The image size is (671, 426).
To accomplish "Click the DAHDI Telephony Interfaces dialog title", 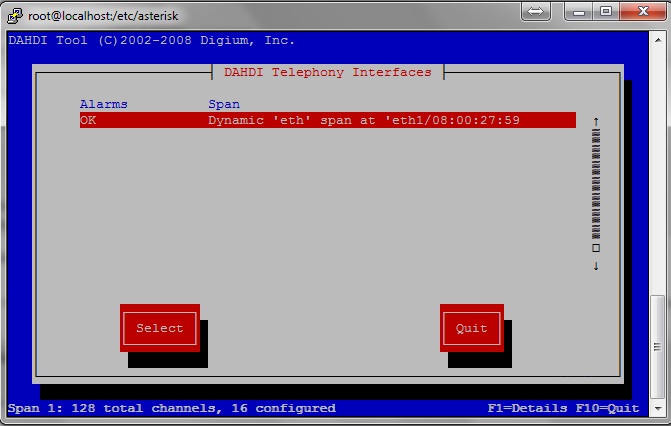I will [328, 72].
